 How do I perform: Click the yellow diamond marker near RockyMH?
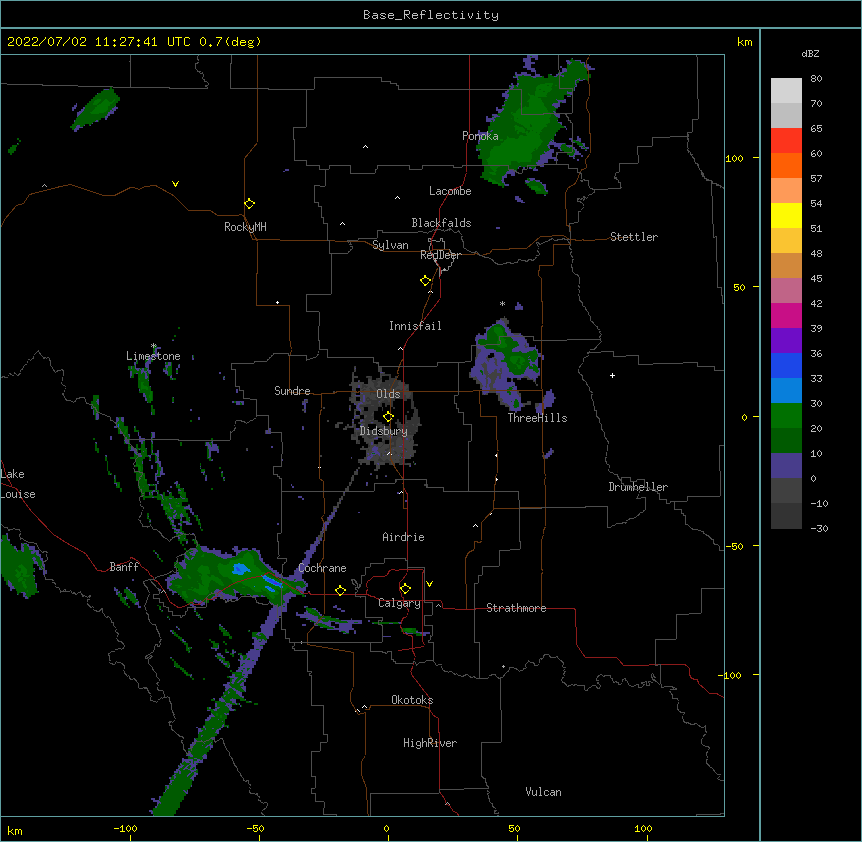coord(250,204)
